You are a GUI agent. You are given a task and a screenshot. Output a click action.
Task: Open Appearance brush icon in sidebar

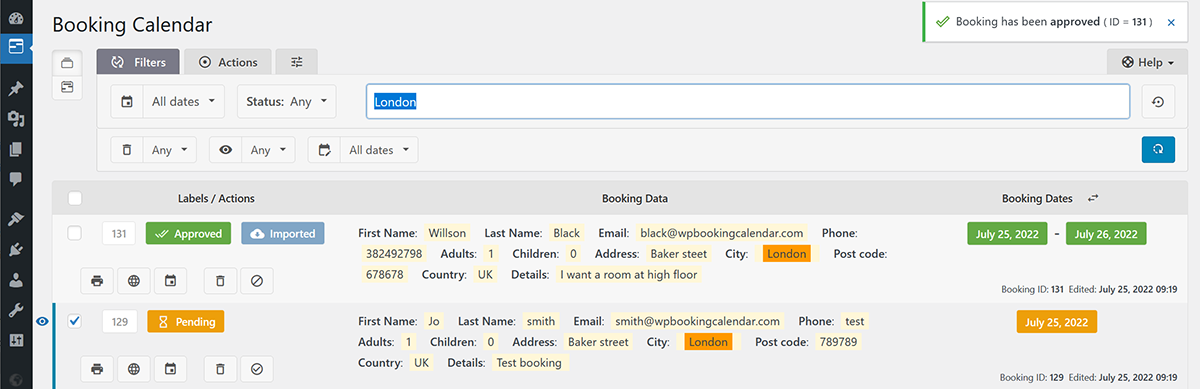[16, 219]
